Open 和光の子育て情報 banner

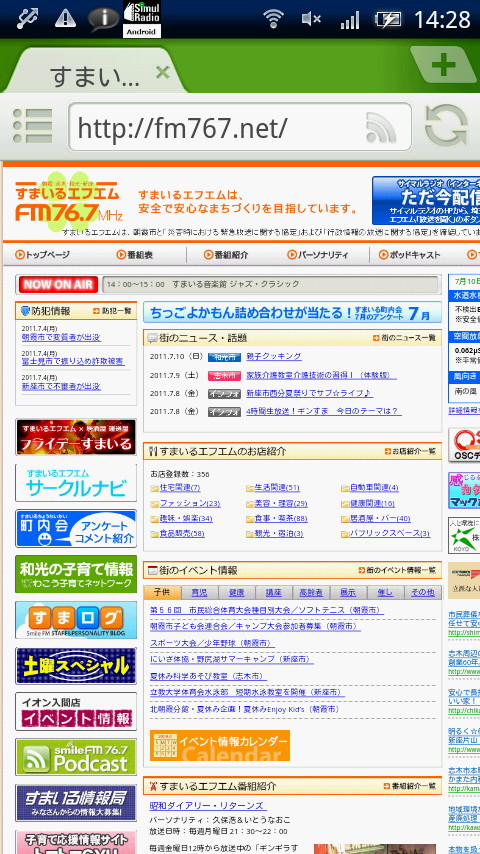point(76,574)
